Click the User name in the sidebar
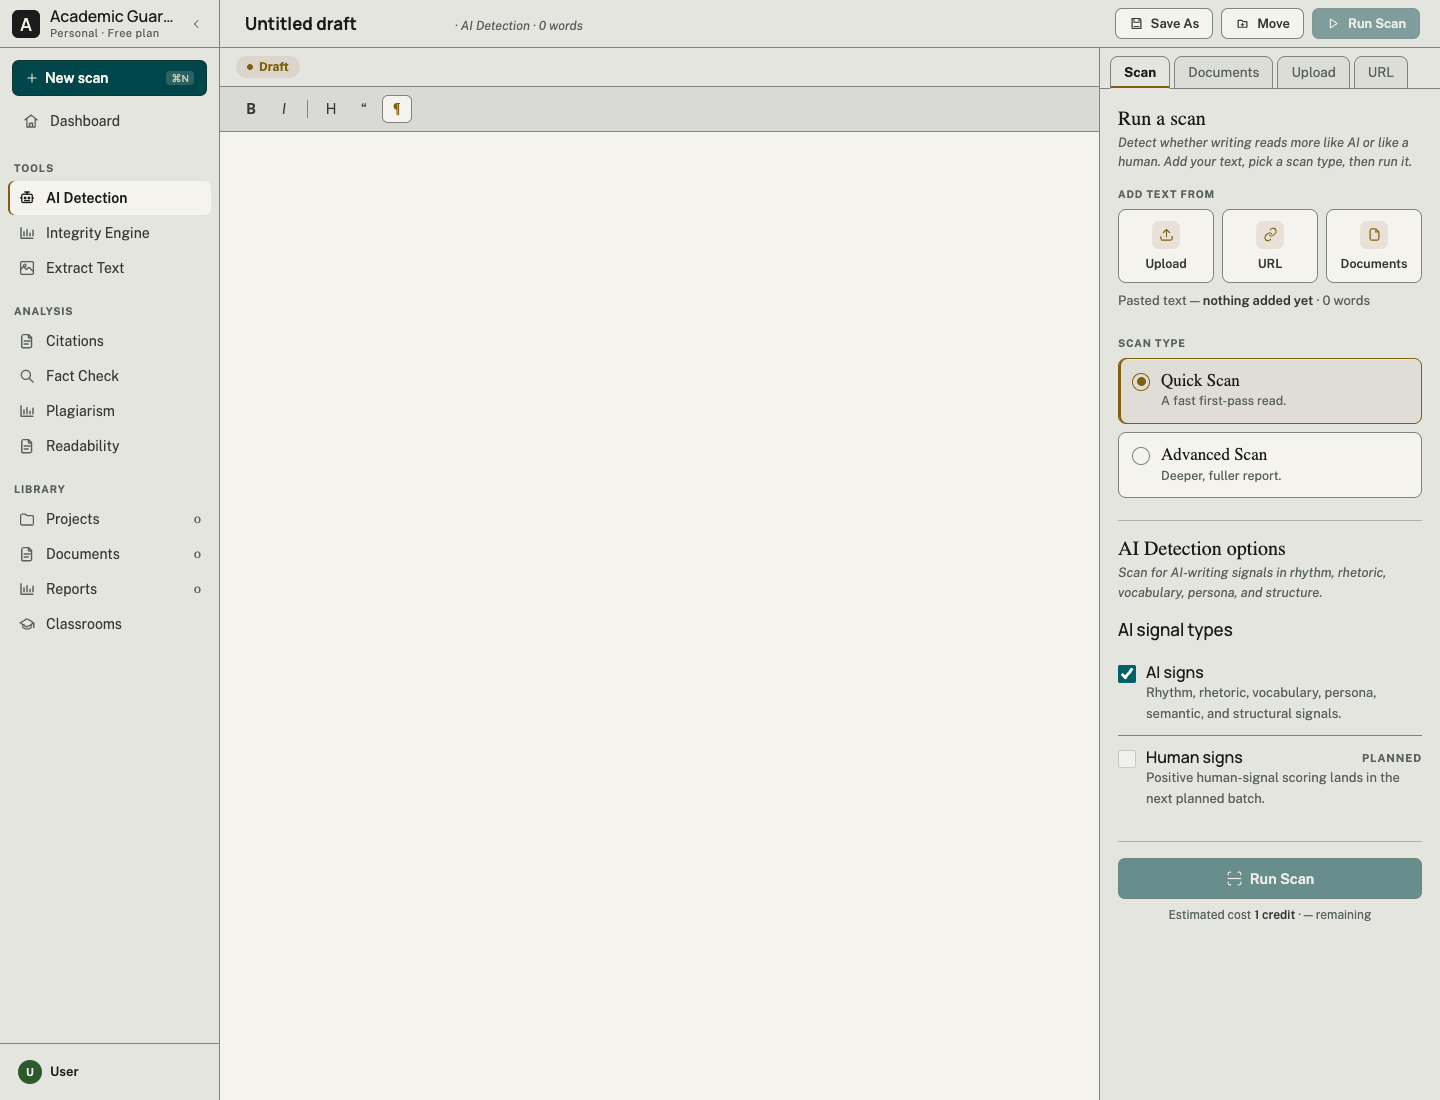This screenshot has width=1440, height=1100. click(x=64, y=1072)
